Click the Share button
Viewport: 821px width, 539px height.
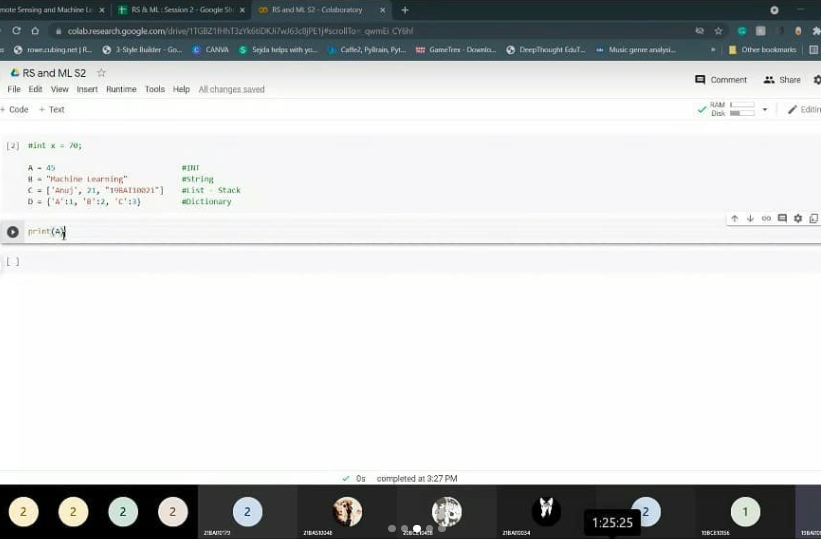click(x=782, y=80)
